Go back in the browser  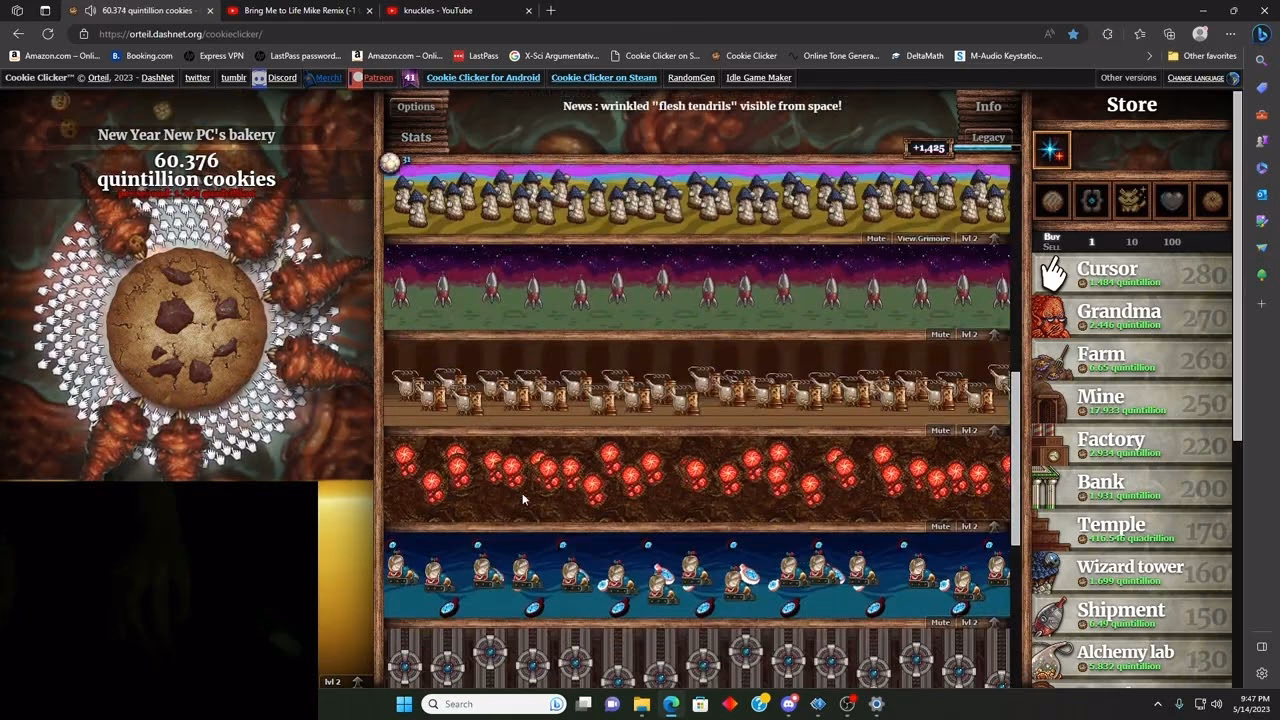18,34
